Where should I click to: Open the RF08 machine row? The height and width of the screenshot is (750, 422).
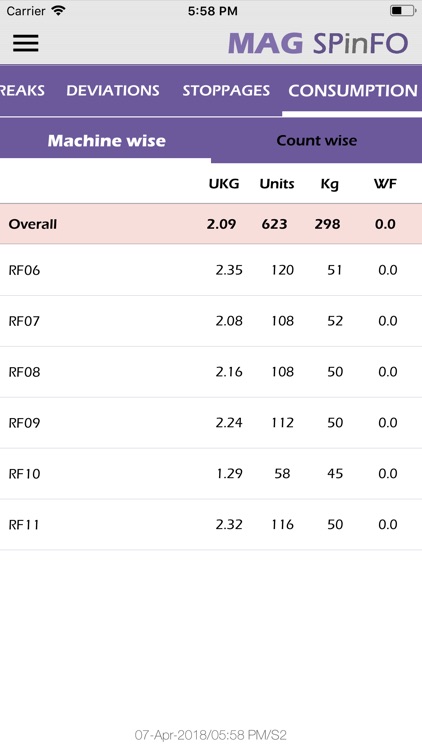[211, 372]
